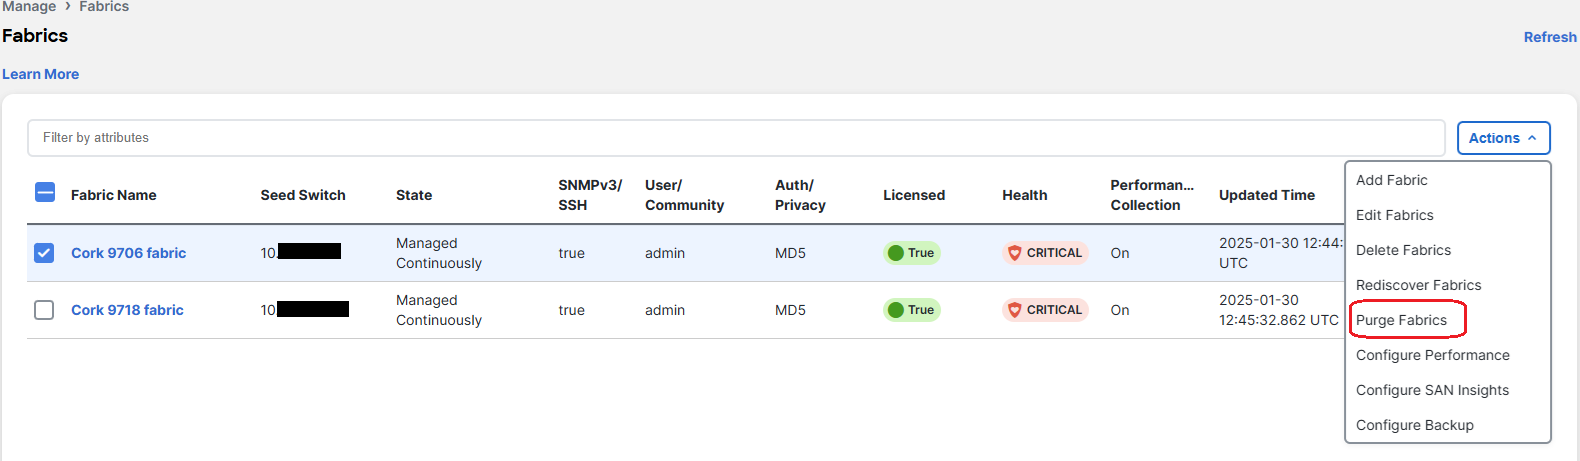1580x461 pixels.
Task: Click the green True licensed badge, first row
Action: [911, 253]
